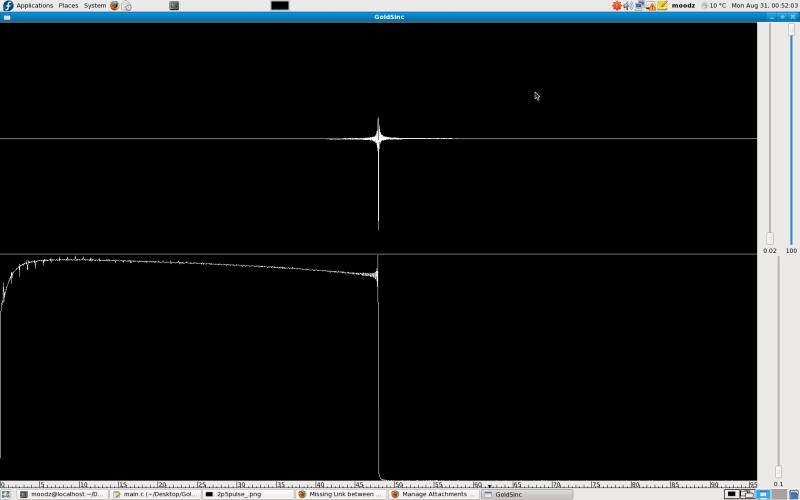Click the date and time clock

764,5
